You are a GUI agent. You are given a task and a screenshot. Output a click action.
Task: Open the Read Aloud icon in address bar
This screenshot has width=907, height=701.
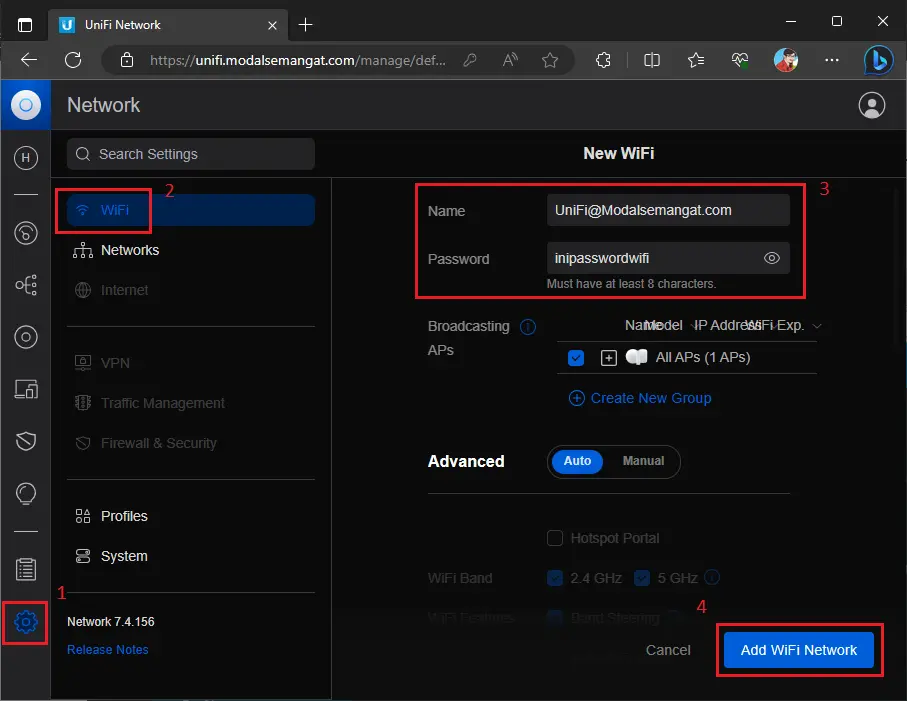pyautogui.click(x=510, y=60)
